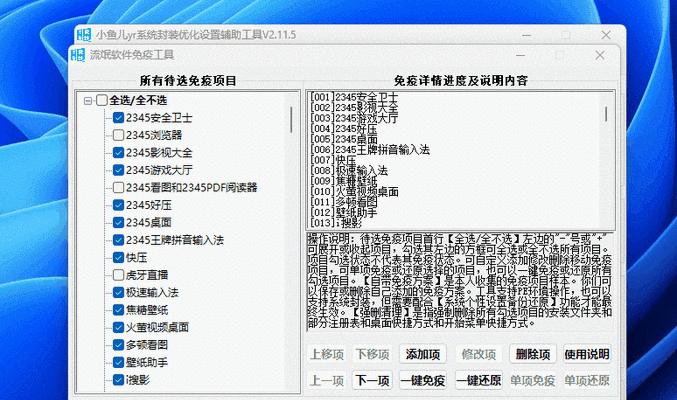Uncheck 2345王牌拼音输入法 checkbox
This screenshot has height=400, width=677.
118,240
